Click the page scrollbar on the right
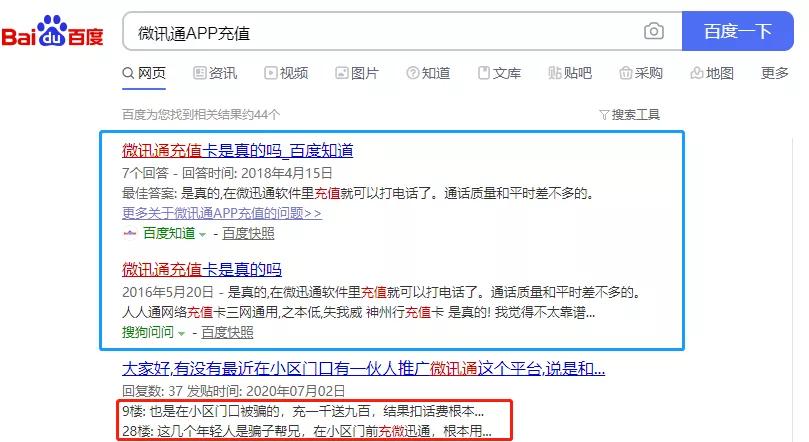 click(794, 289)
